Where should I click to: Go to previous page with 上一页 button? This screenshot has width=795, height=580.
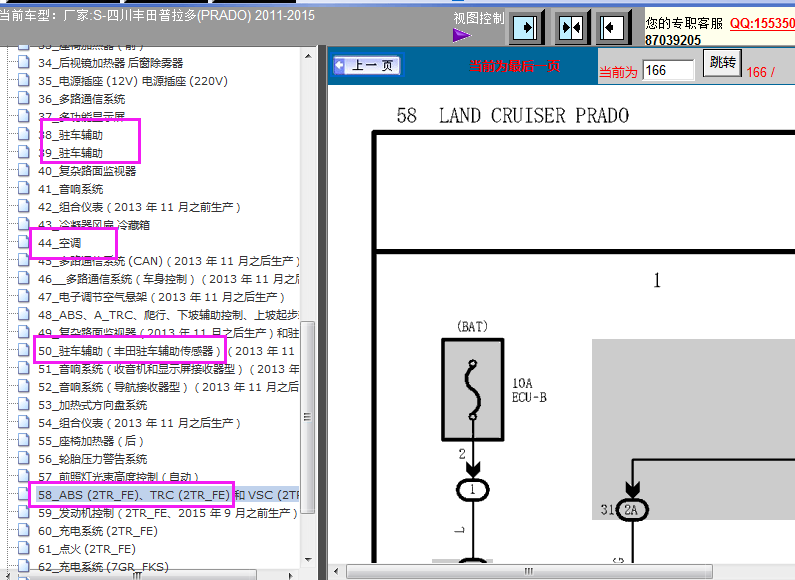367,65
